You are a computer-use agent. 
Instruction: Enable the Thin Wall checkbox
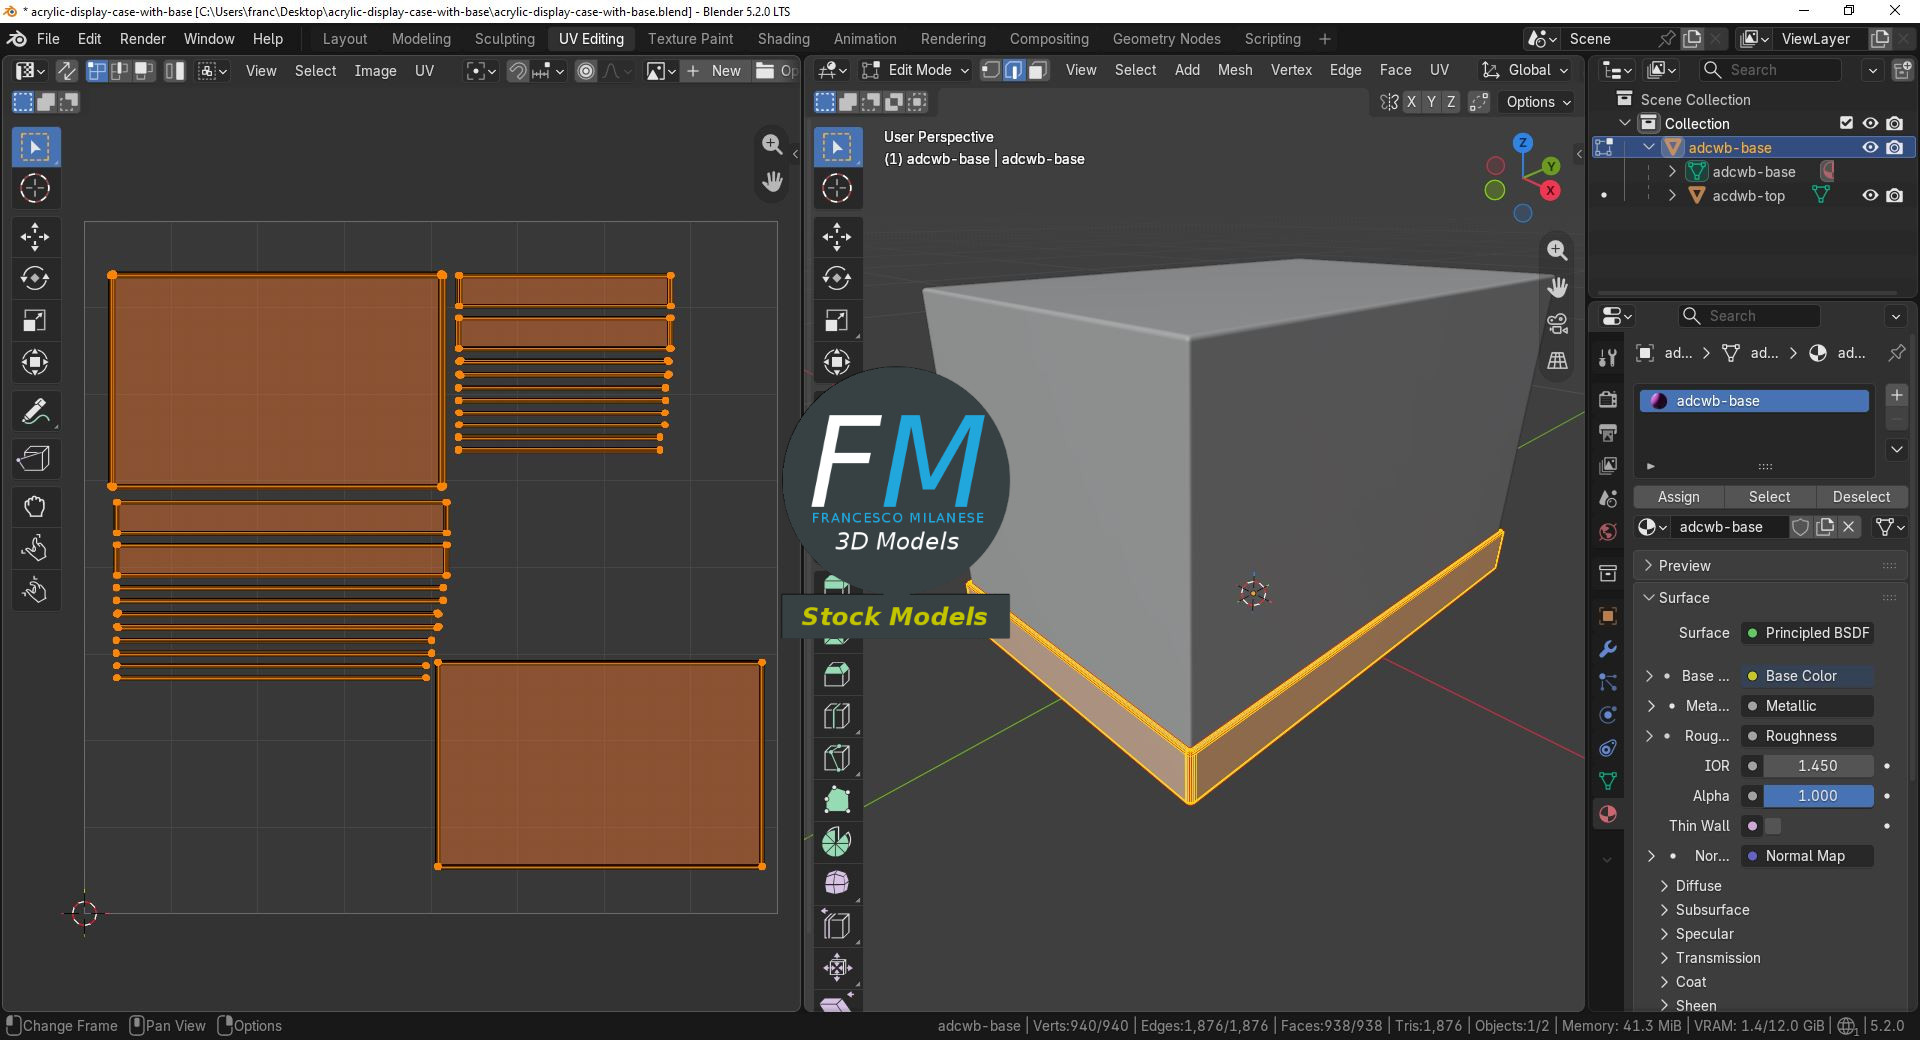[x=1773, y=826]
